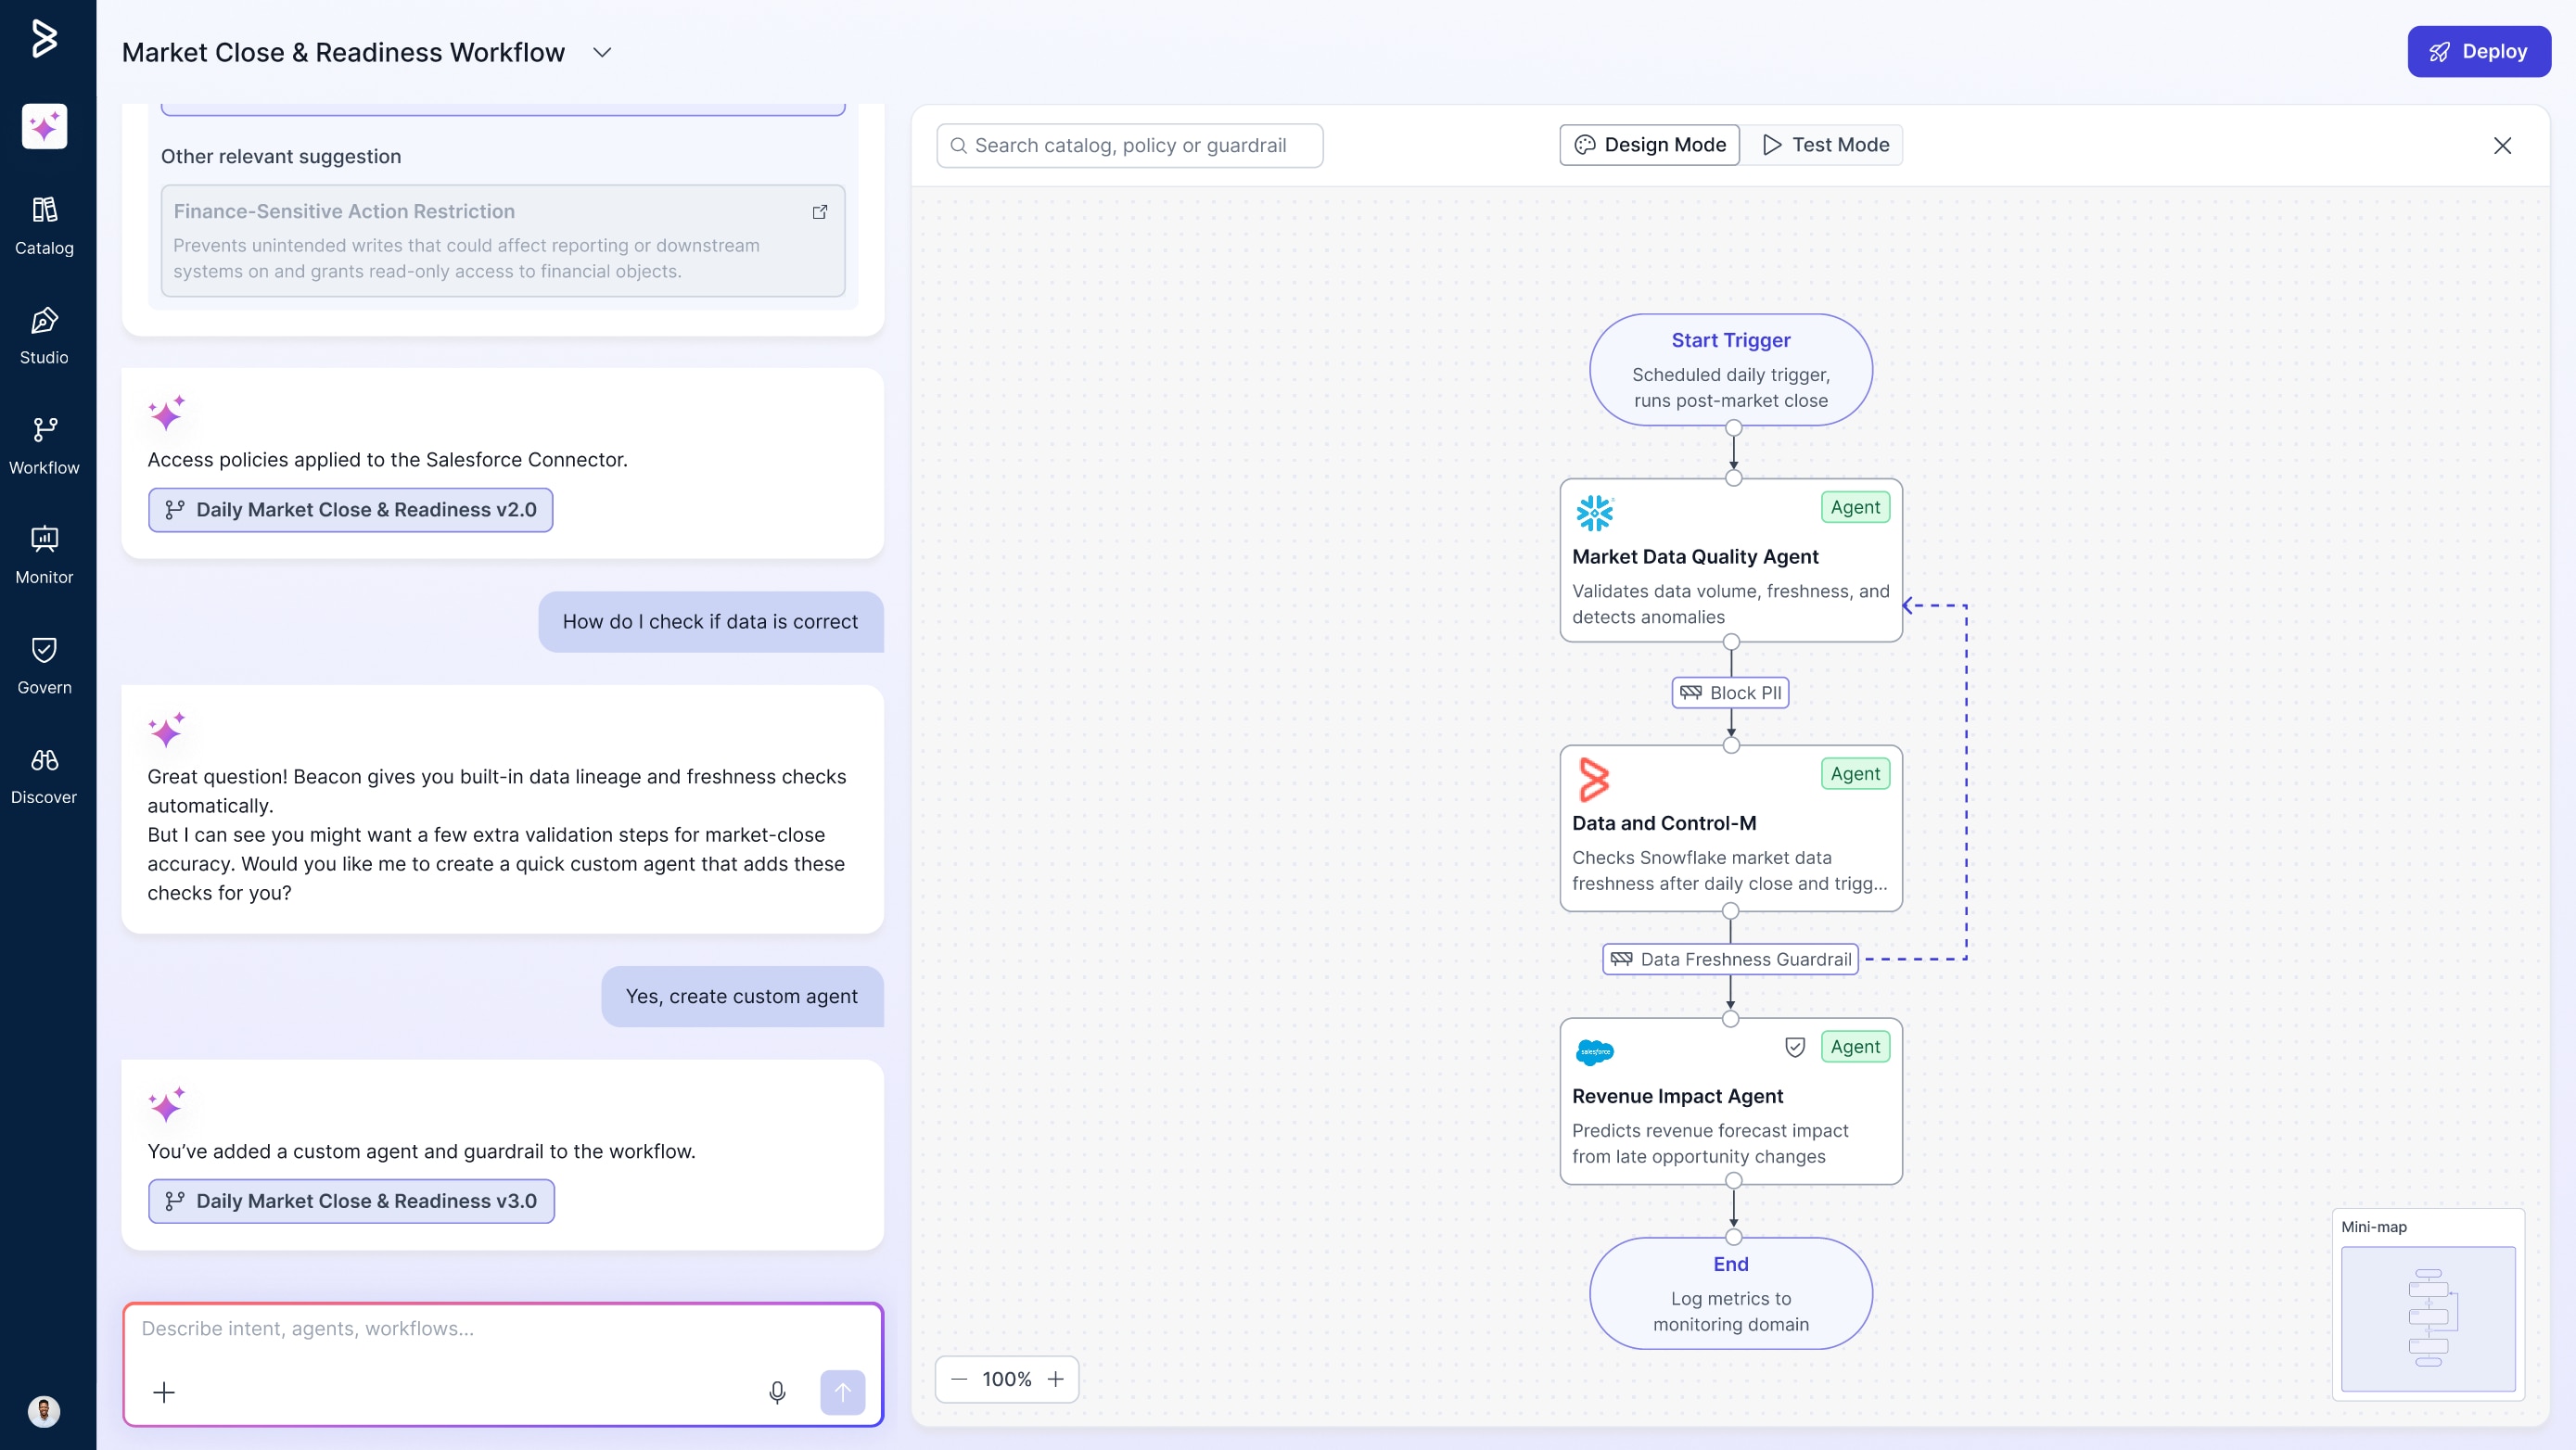Viewport: 2576px width, 1450px height.
Task: Click the plus attachment icon in the prompt box
Action: click(x=164, y=1391)
